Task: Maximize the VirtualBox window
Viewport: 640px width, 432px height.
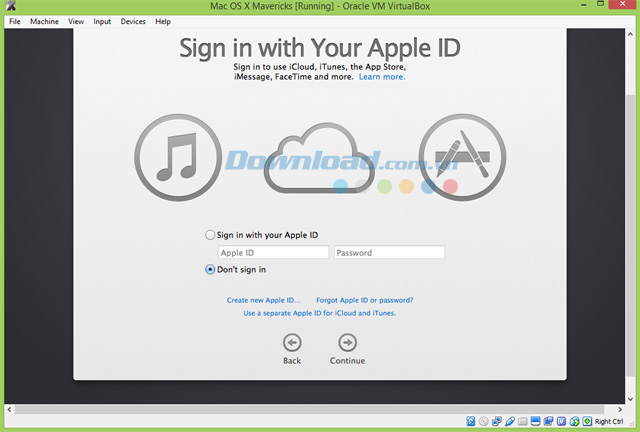Action: [600, 4]
